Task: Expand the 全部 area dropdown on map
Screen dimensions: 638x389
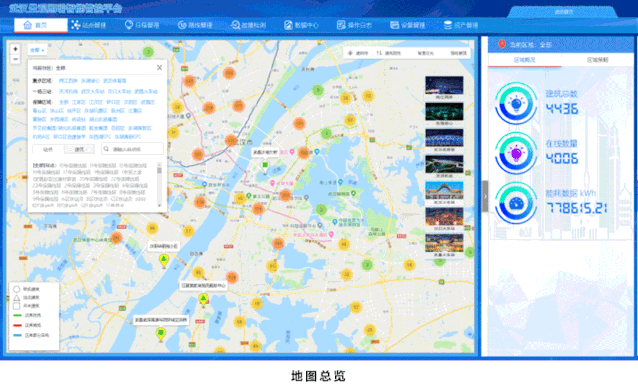Action: click(x=37, y=50)
